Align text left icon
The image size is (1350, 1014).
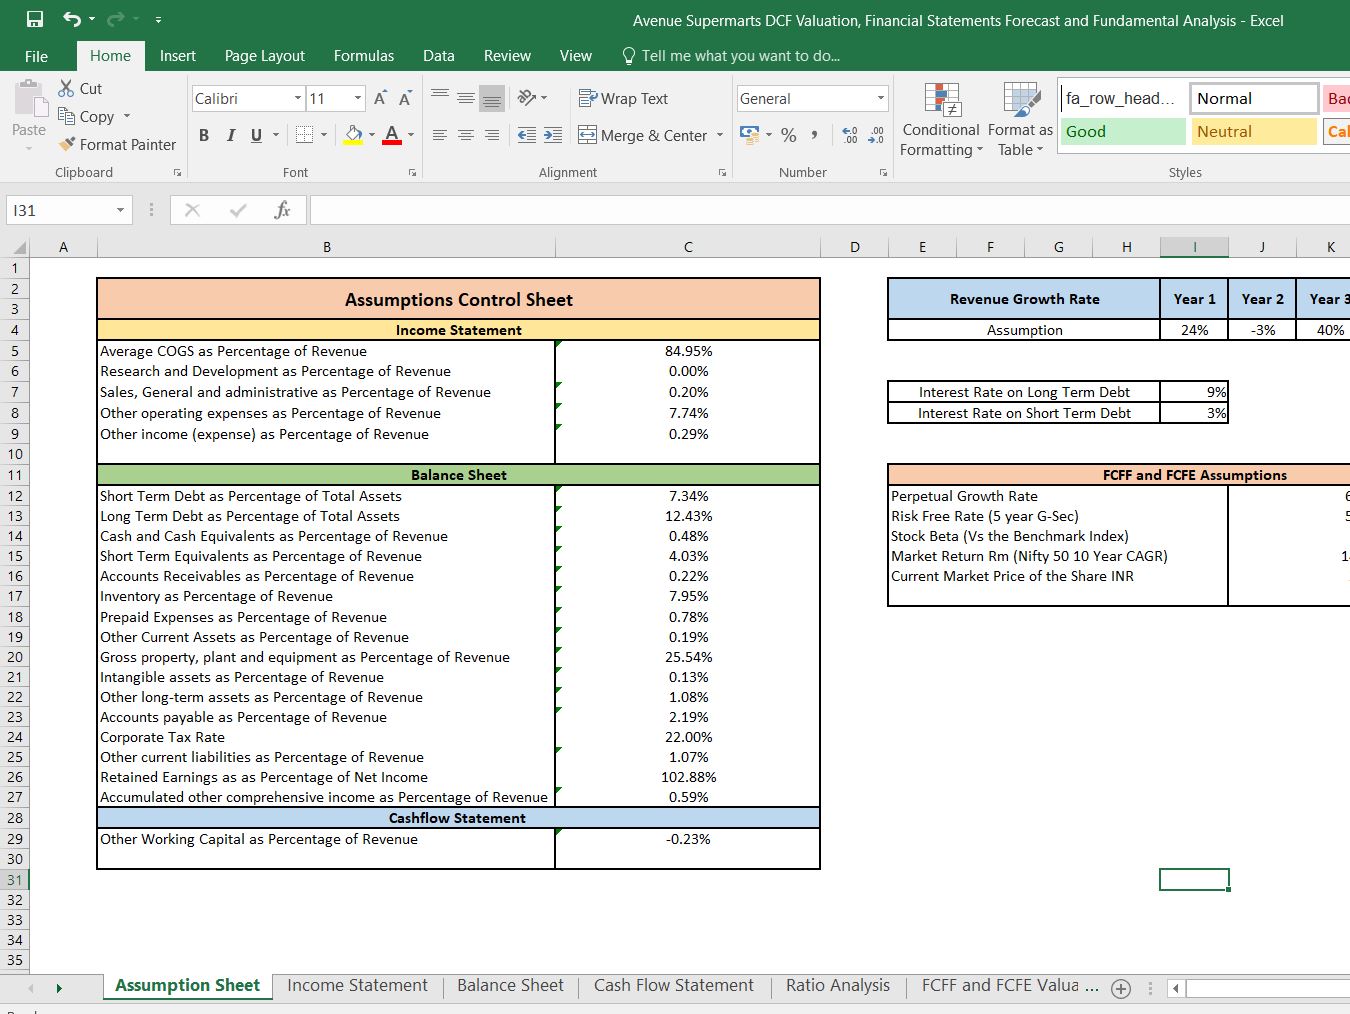coord(440,135)
